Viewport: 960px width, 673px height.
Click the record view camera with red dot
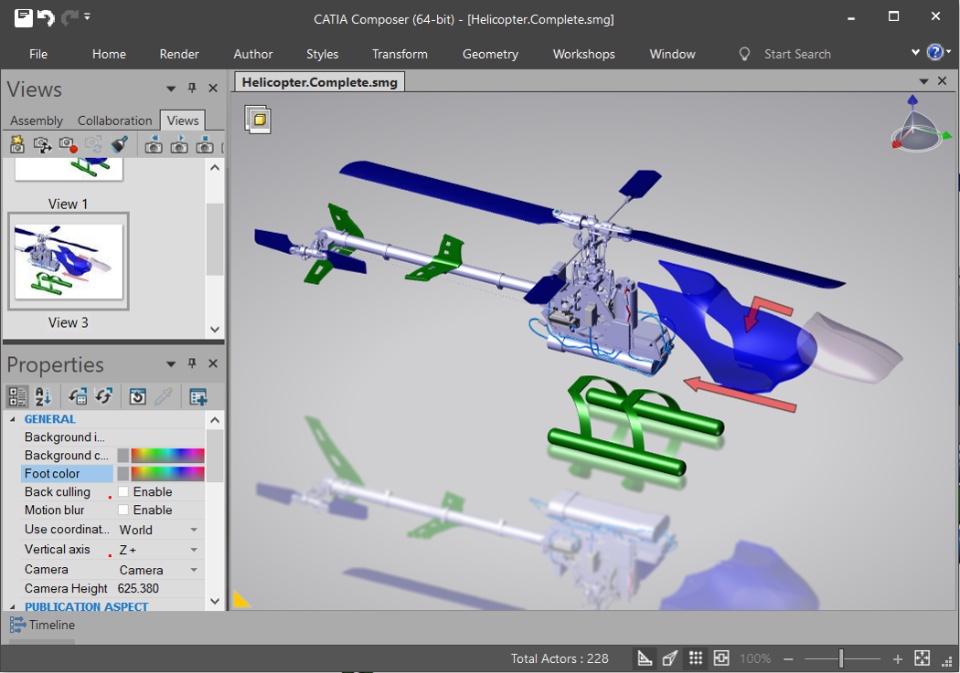click(x=68, y=145)
